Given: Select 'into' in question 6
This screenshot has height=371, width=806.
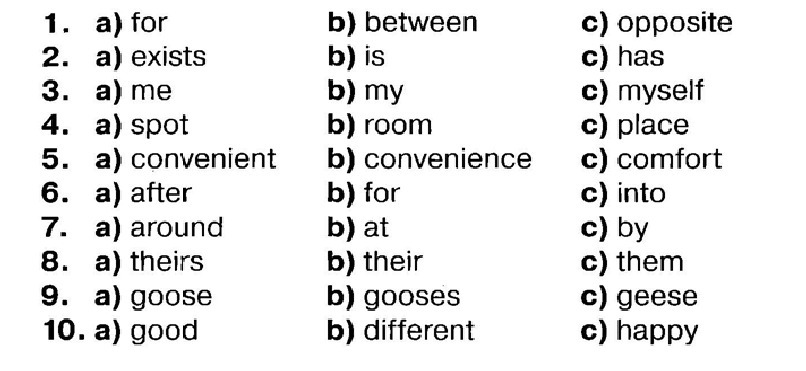Looking at the screenshot, I should coord(642,193).
